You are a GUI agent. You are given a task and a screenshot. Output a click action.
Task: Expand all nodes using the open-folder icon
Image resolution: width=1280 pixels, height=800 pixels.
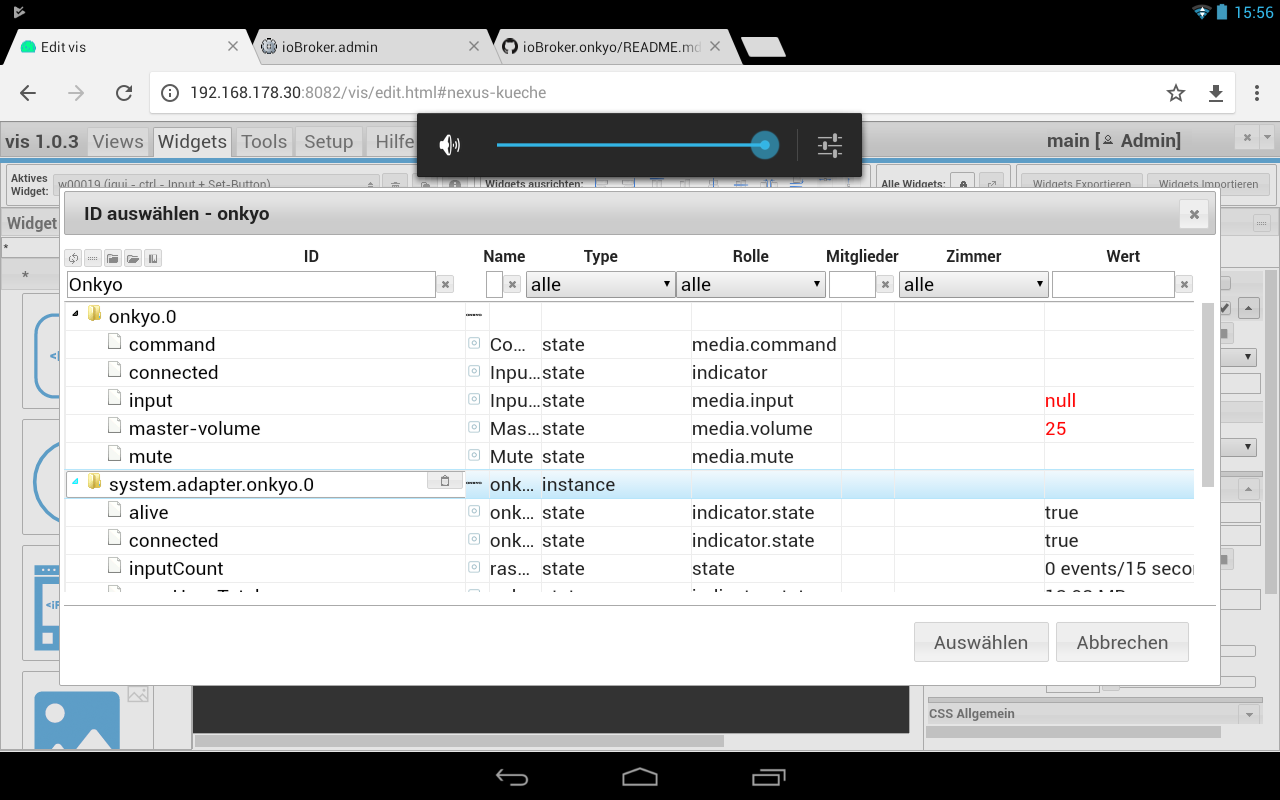(x=133, y=258)
